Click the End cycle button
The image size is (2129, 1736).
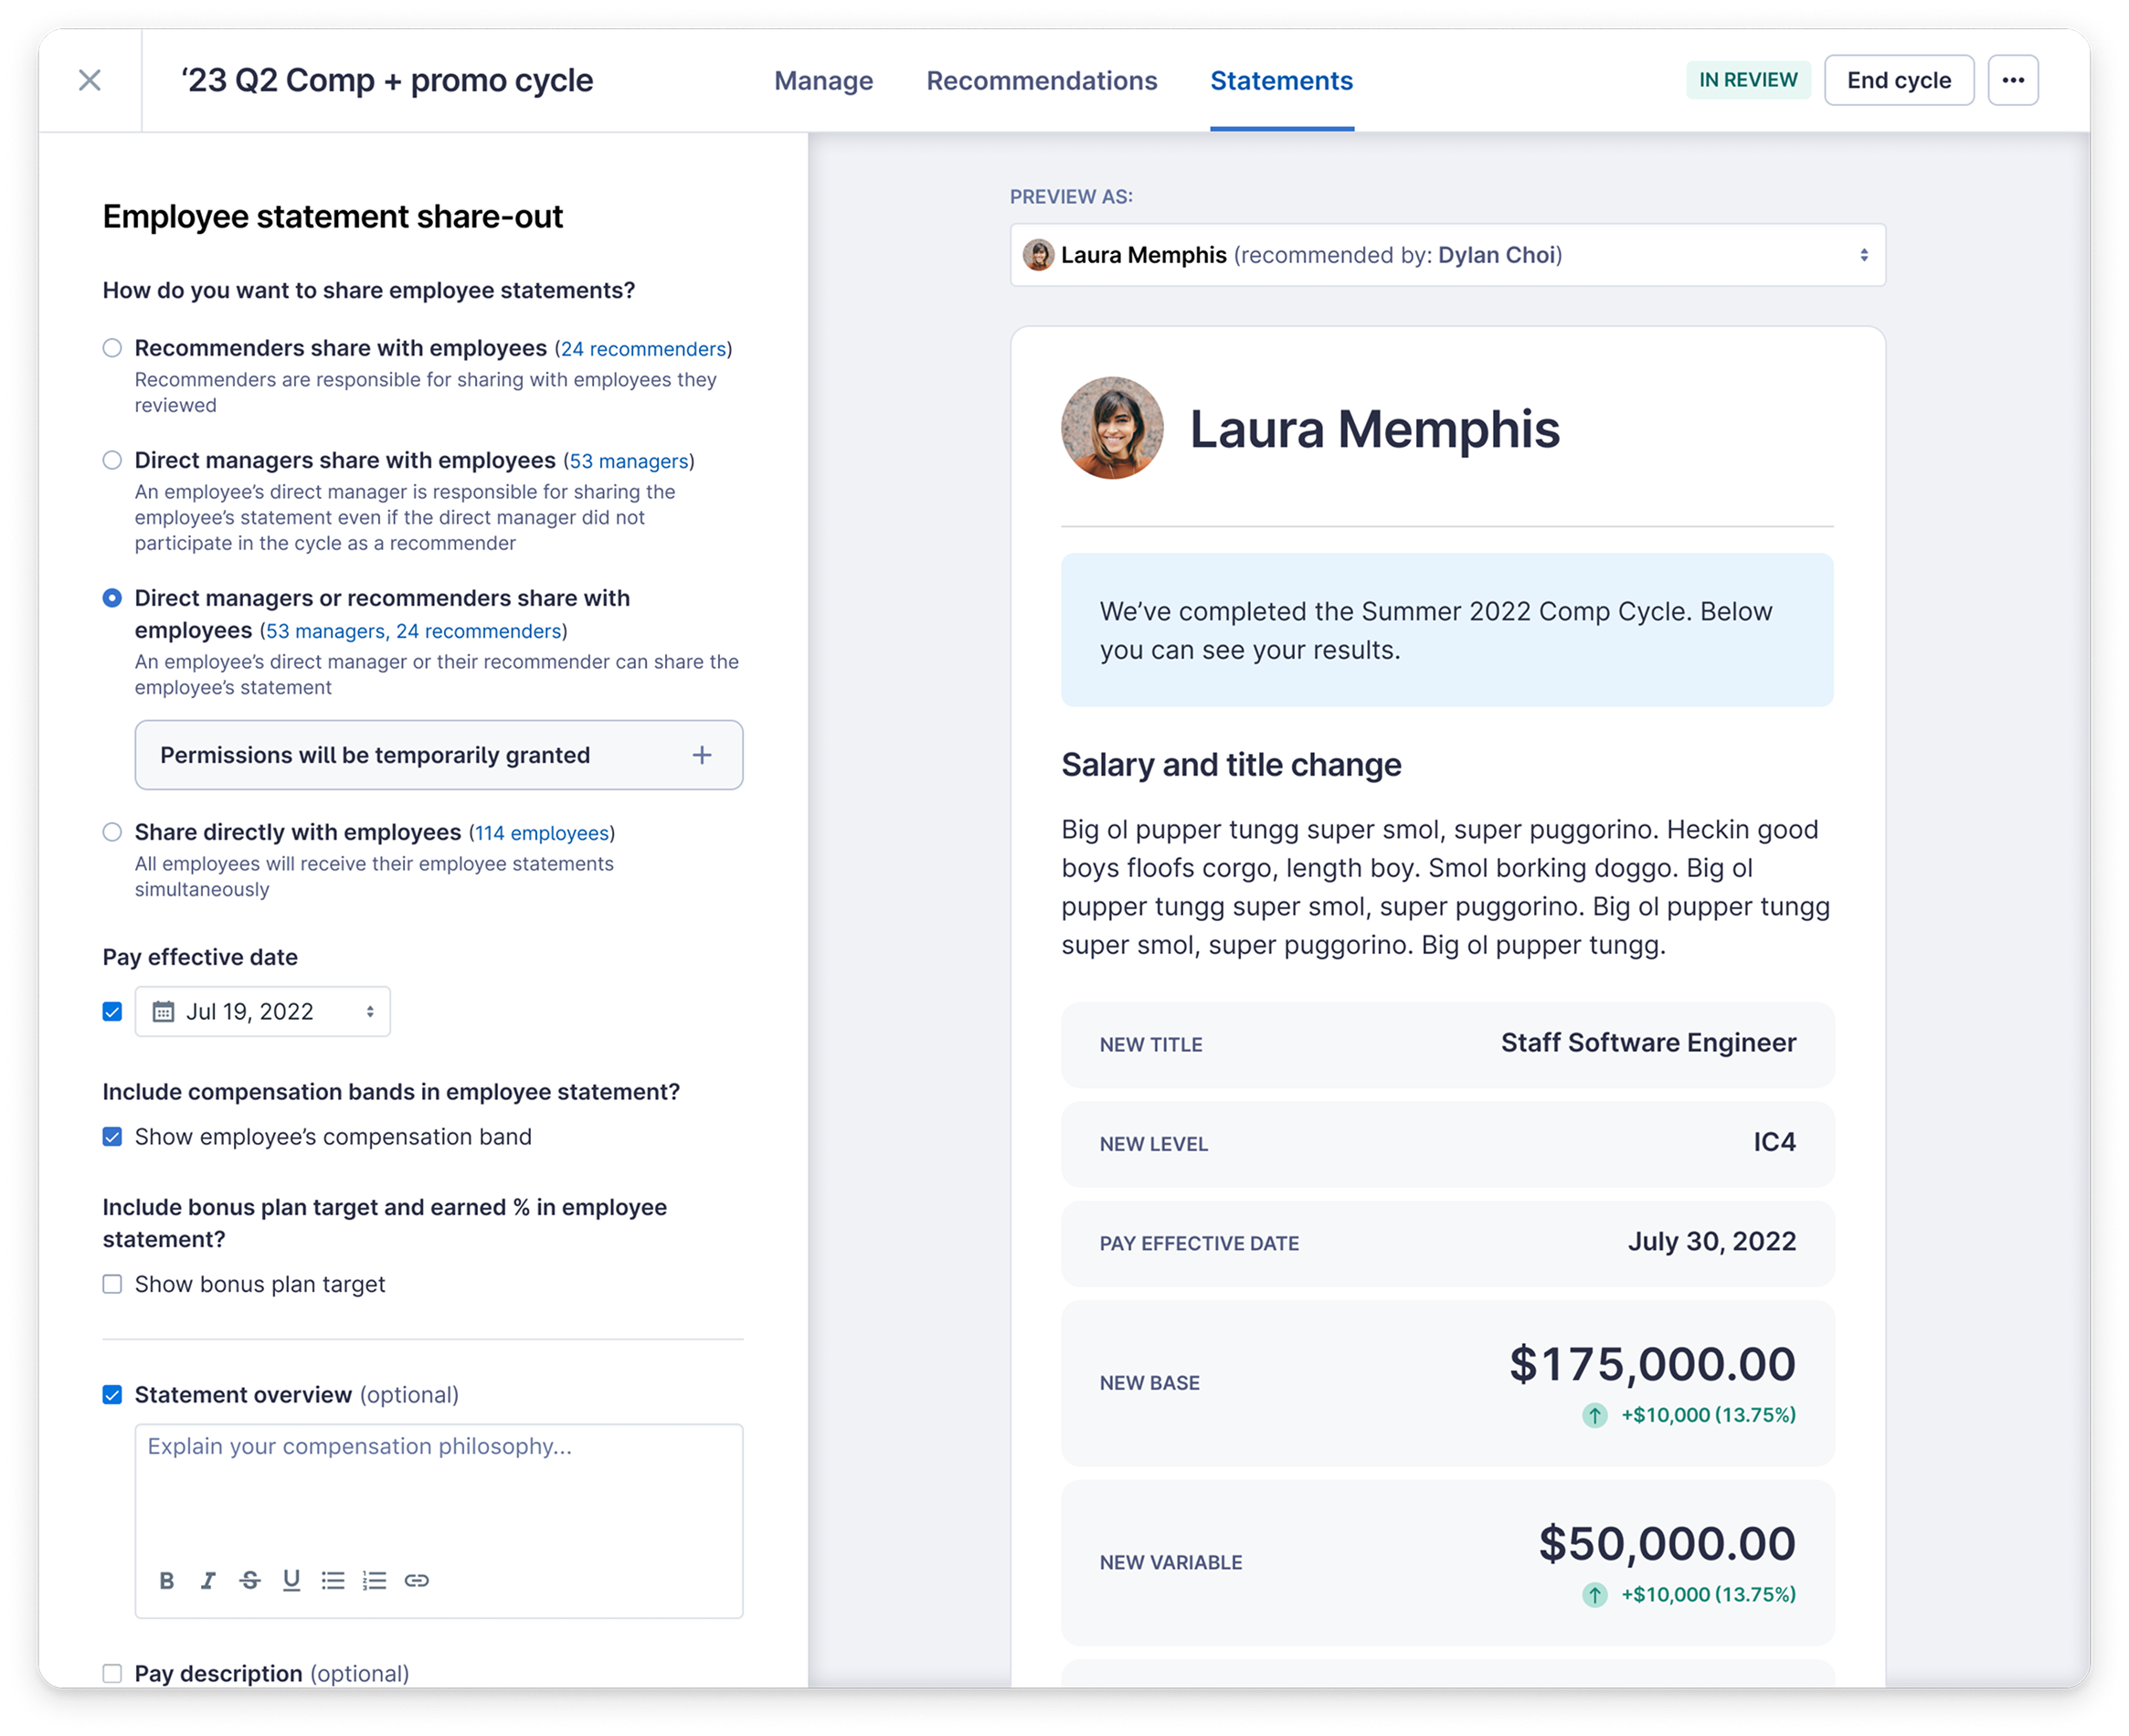tap(1898, 80)
